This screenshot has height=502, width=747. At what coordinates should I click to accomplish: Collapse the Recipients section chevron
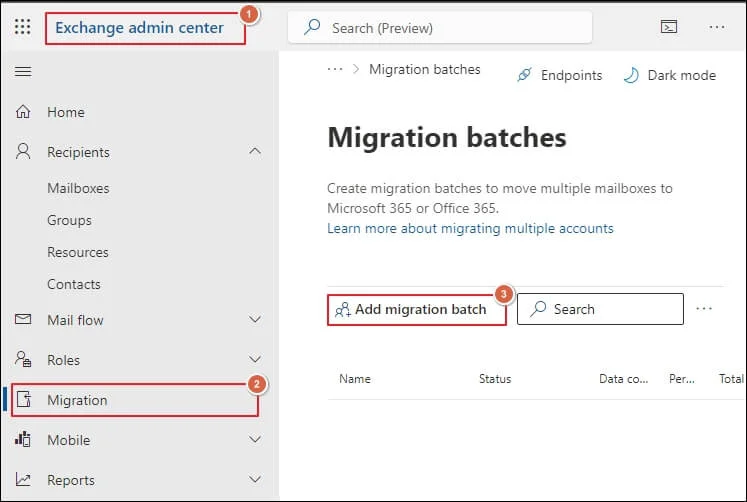(x=255, y=151)
